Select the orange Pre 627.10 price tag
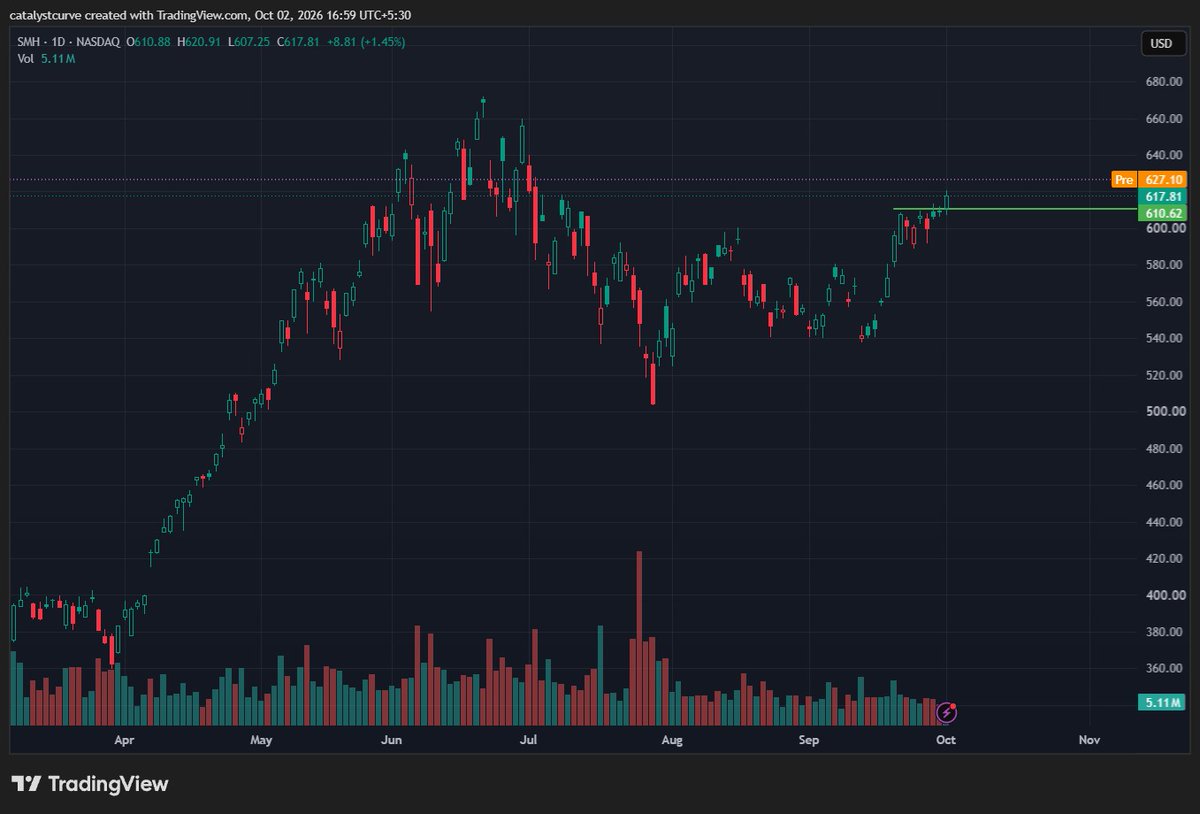Screen dimensions: 1200x814 [x=1150, y=180]
